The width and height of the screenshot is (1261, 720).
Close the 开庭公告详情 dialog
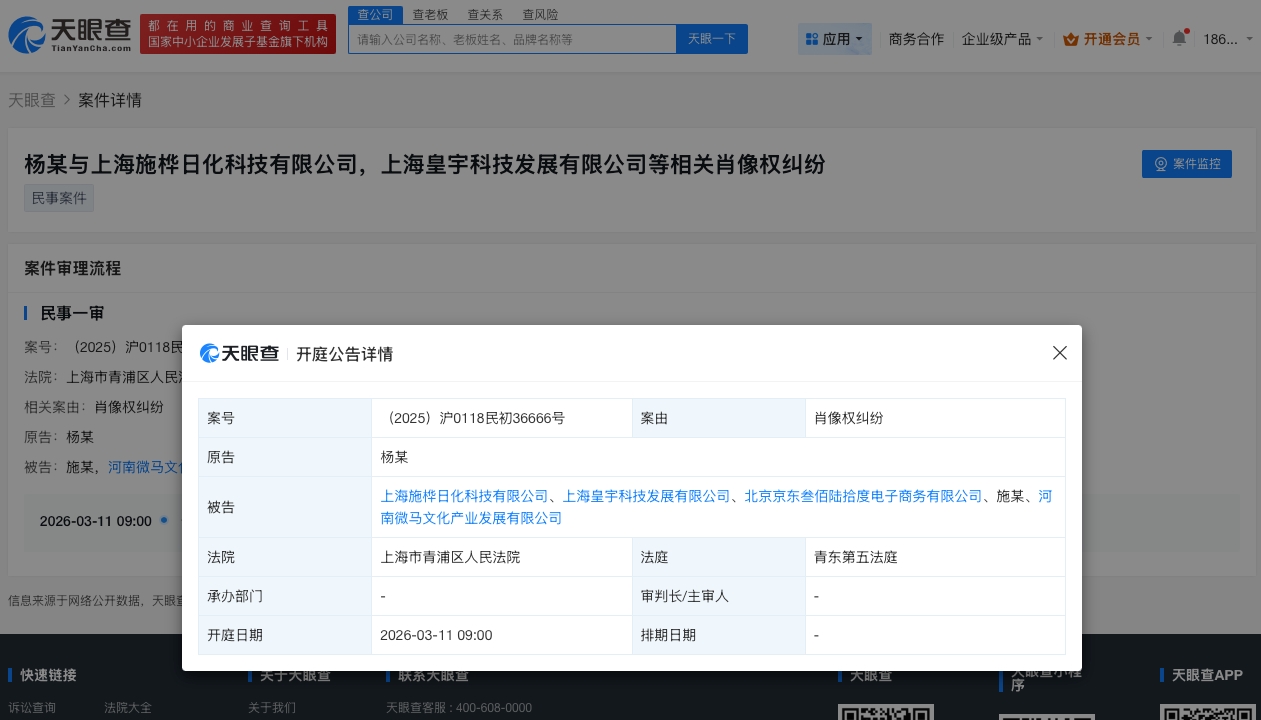coord(1060,353)
